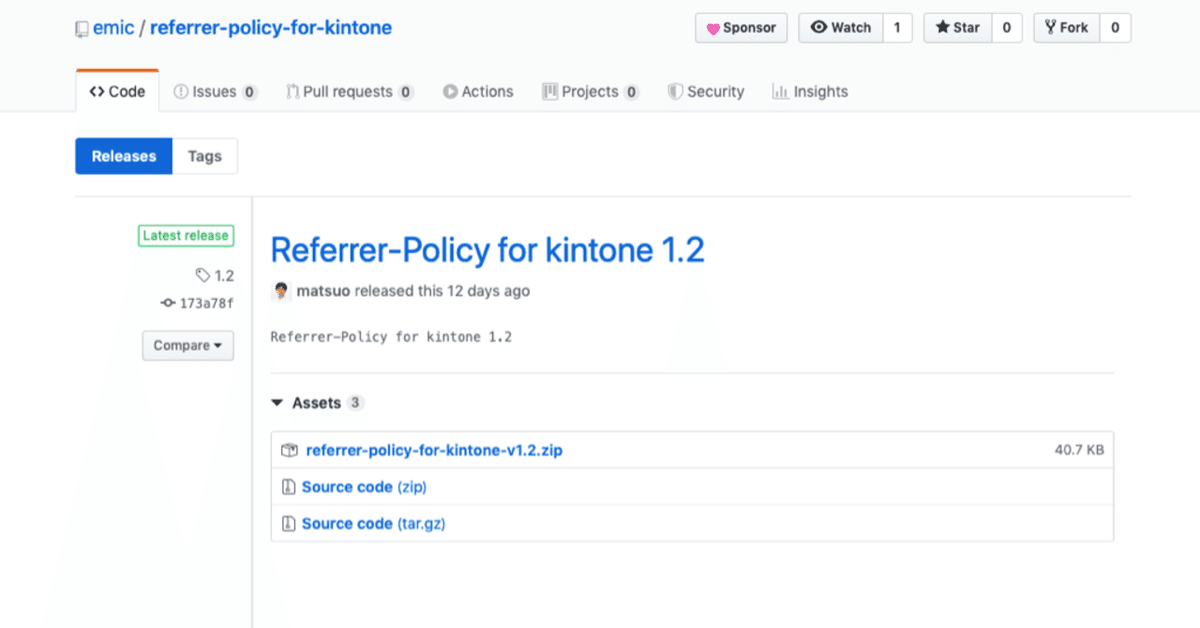Open the watchers count 1
Viewport: 1200px width, 628px height.
897,28
